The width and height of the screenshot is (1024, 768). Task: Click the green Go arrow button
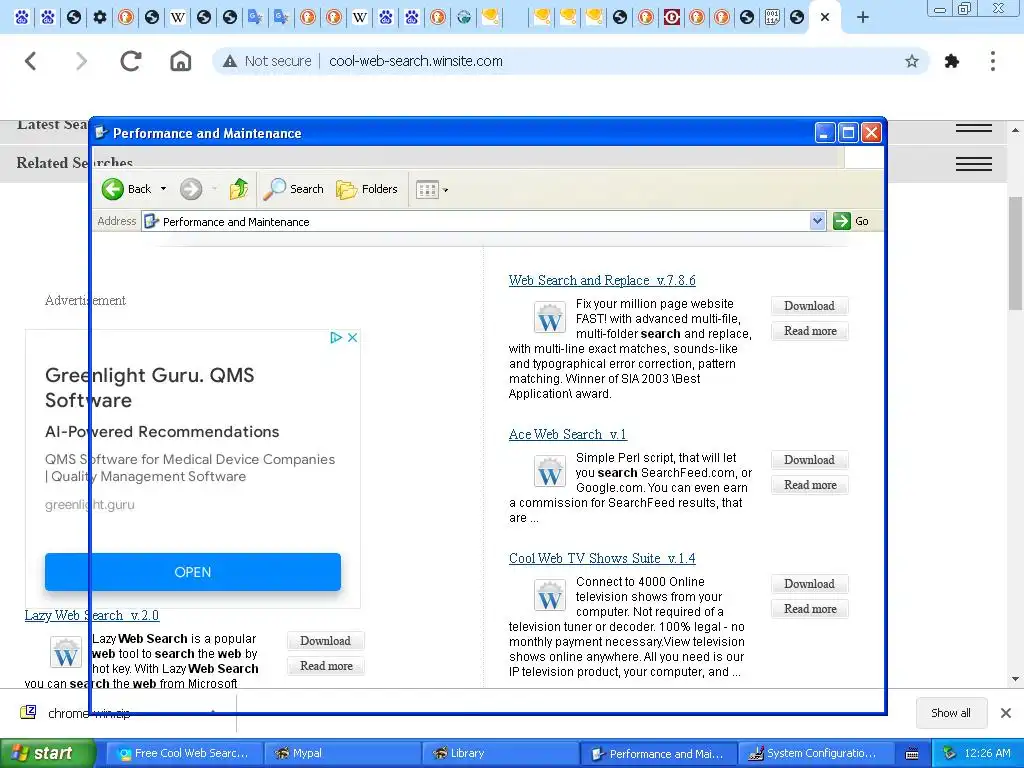pos(842,221)
